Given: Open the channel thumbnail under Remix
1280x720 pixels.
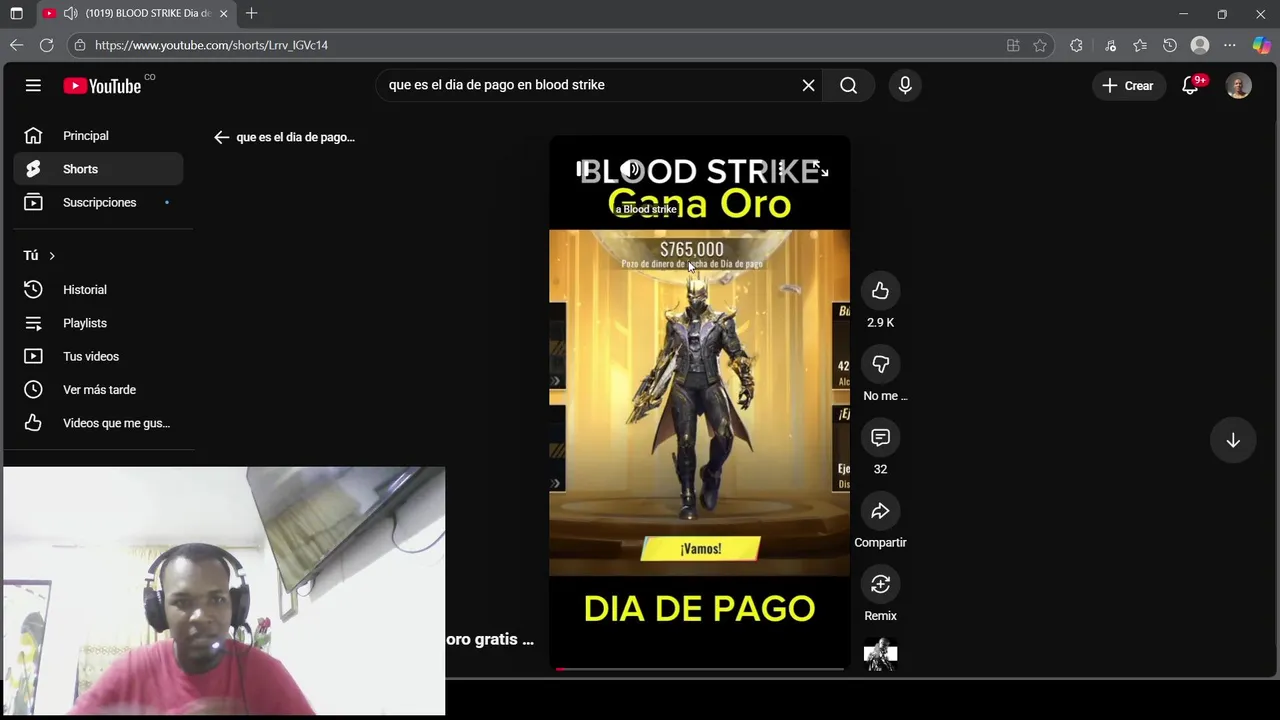Looking at the screenshot, I should point(880,655).
